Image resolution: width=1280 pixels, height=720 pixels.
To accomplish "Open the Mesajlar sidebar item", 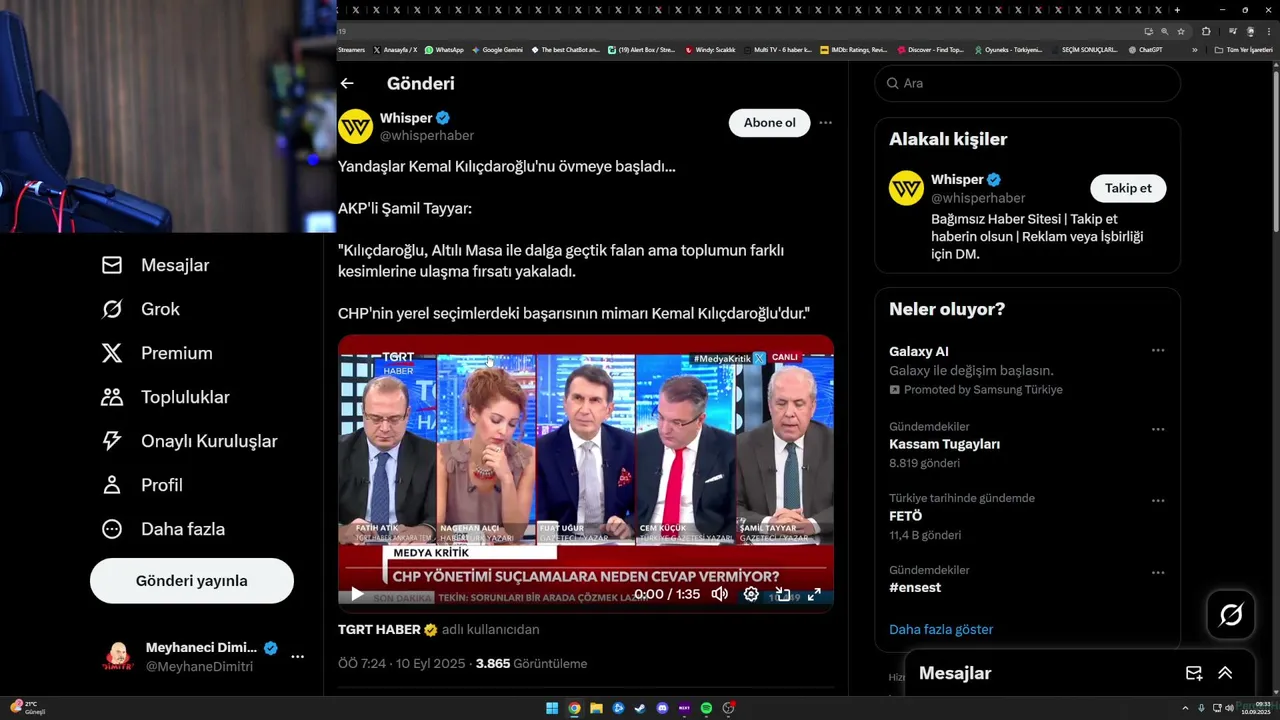I will 155,265.
